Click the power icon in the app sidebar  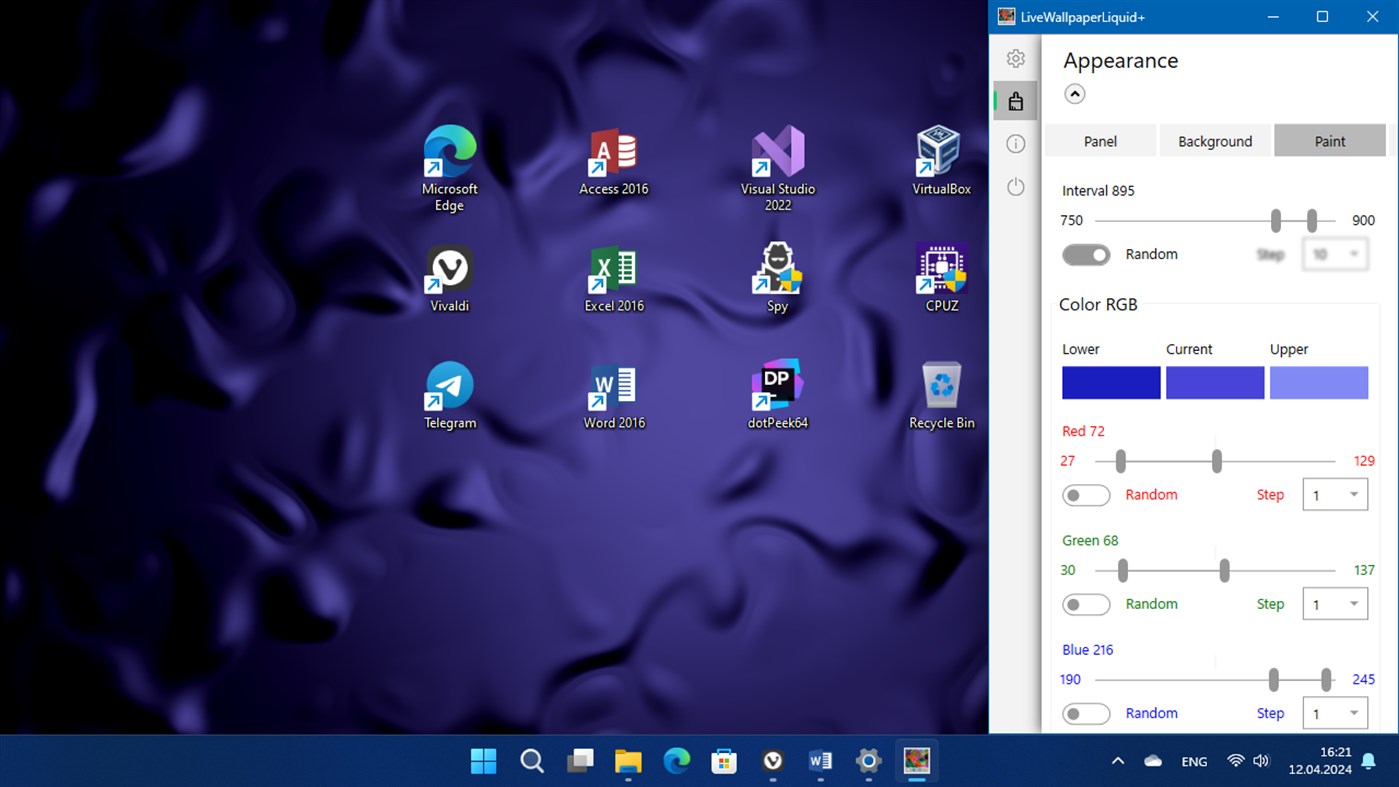(1015, 186)
